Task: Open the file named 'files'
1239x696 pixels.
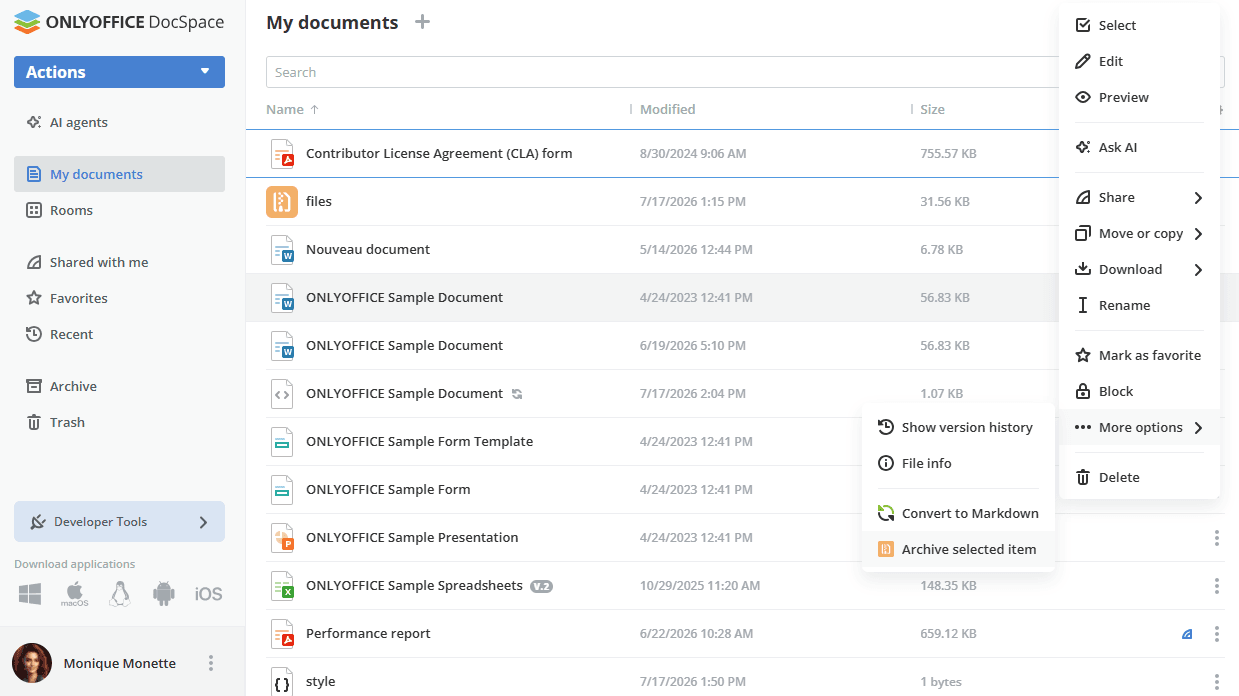Action: pyautogui.click(x=319, y=202)
